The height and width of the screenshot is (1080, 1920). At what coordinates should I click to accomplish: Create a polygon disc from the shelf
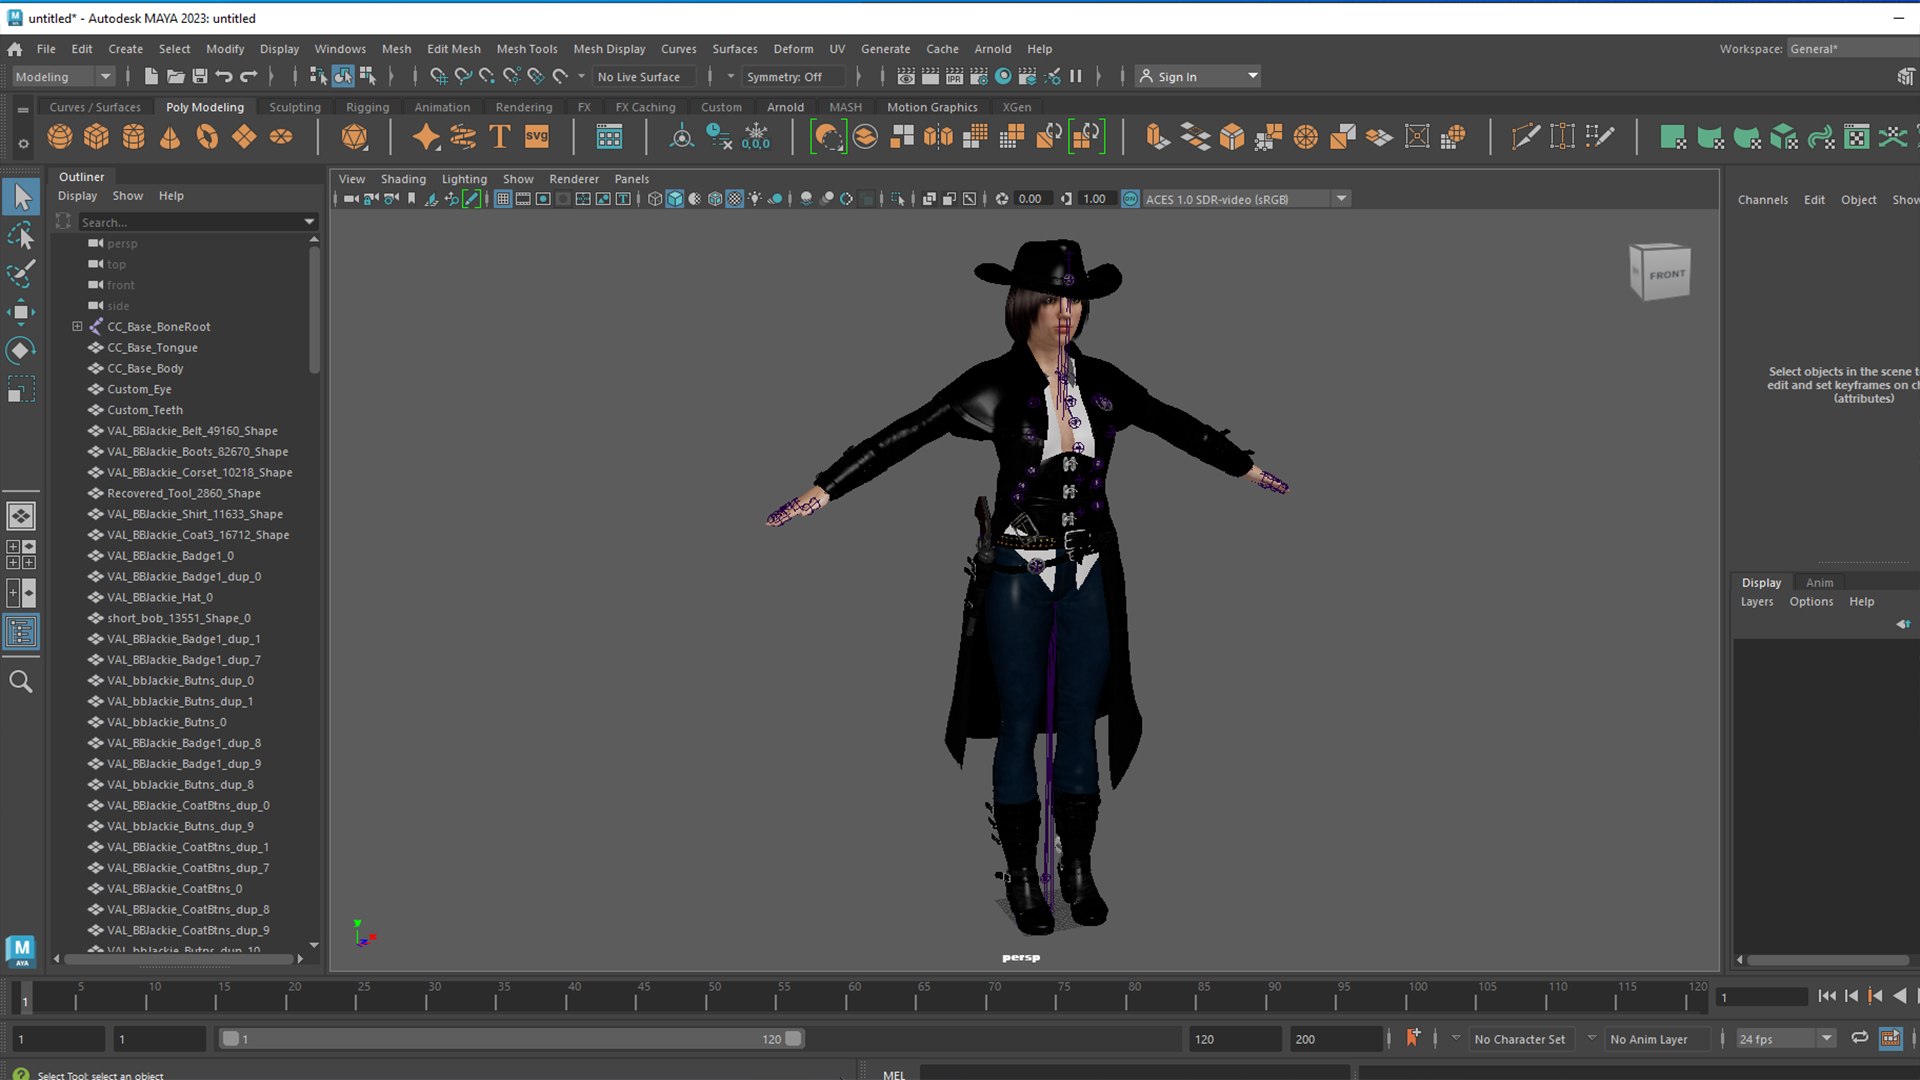tap(281, 137)
